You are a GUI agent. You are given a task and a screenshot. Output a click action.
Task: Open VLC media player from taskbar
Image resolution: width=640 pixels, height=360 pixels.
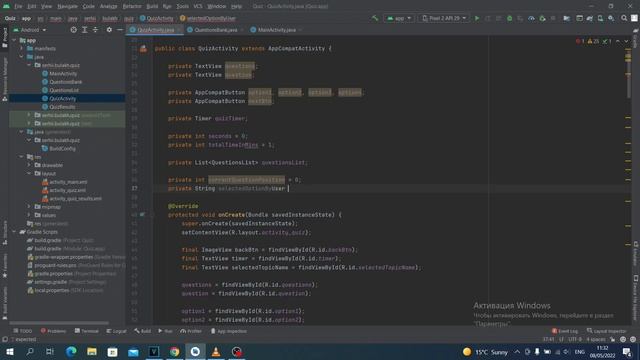coord(216,352)
